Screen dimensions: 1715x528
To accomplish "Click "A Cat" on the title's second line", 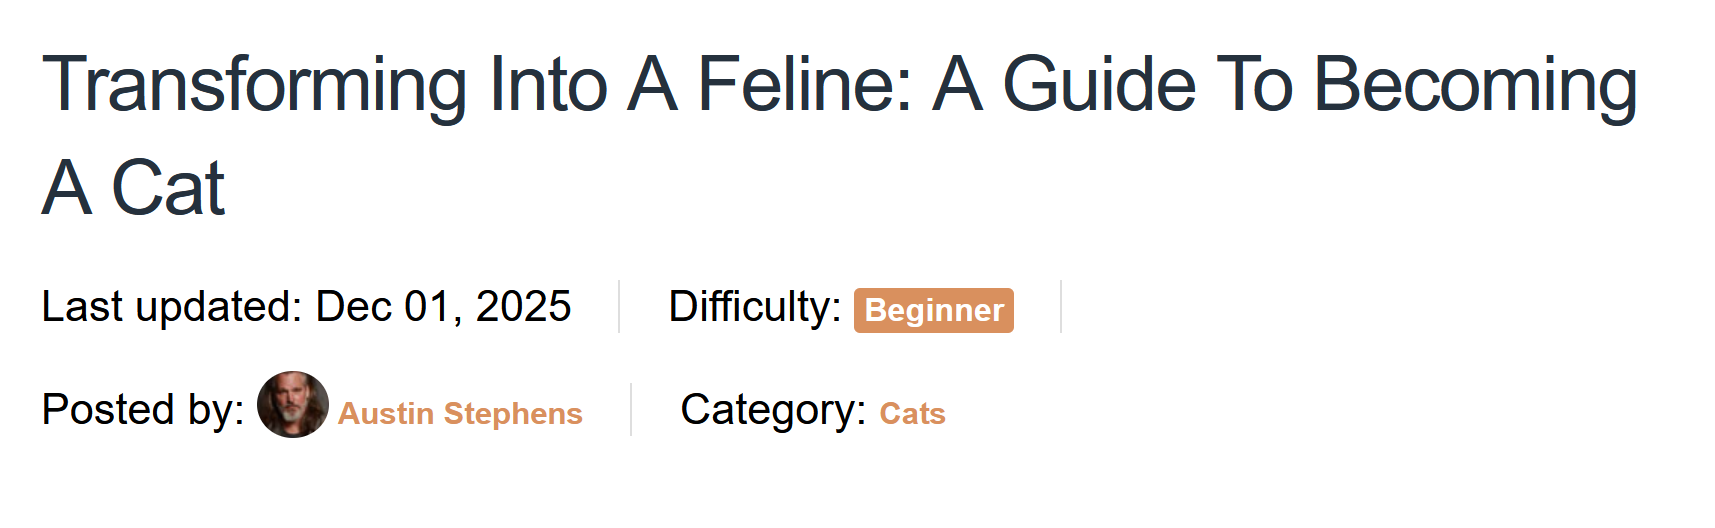I will (x=134, y=188).
